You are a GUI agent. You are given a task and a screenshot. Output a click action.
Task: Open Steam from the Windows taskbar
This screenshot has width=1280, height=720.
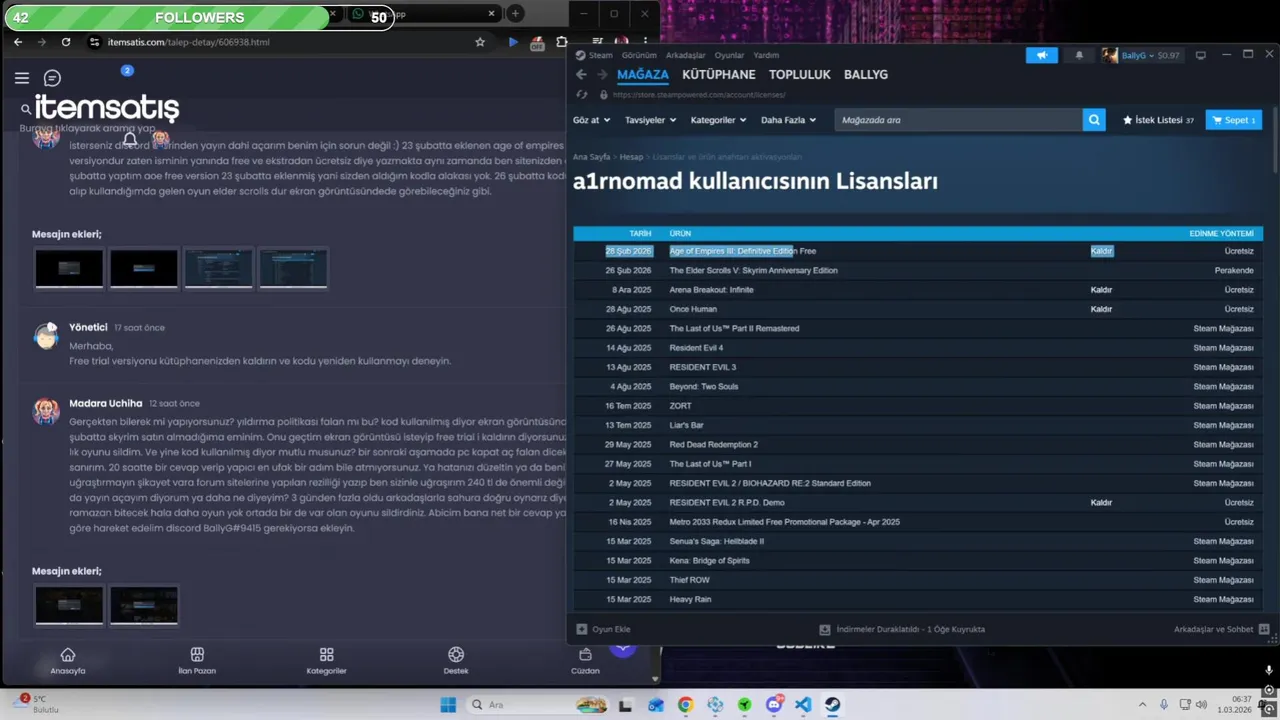pyautogui.click(x=832, y=705)
